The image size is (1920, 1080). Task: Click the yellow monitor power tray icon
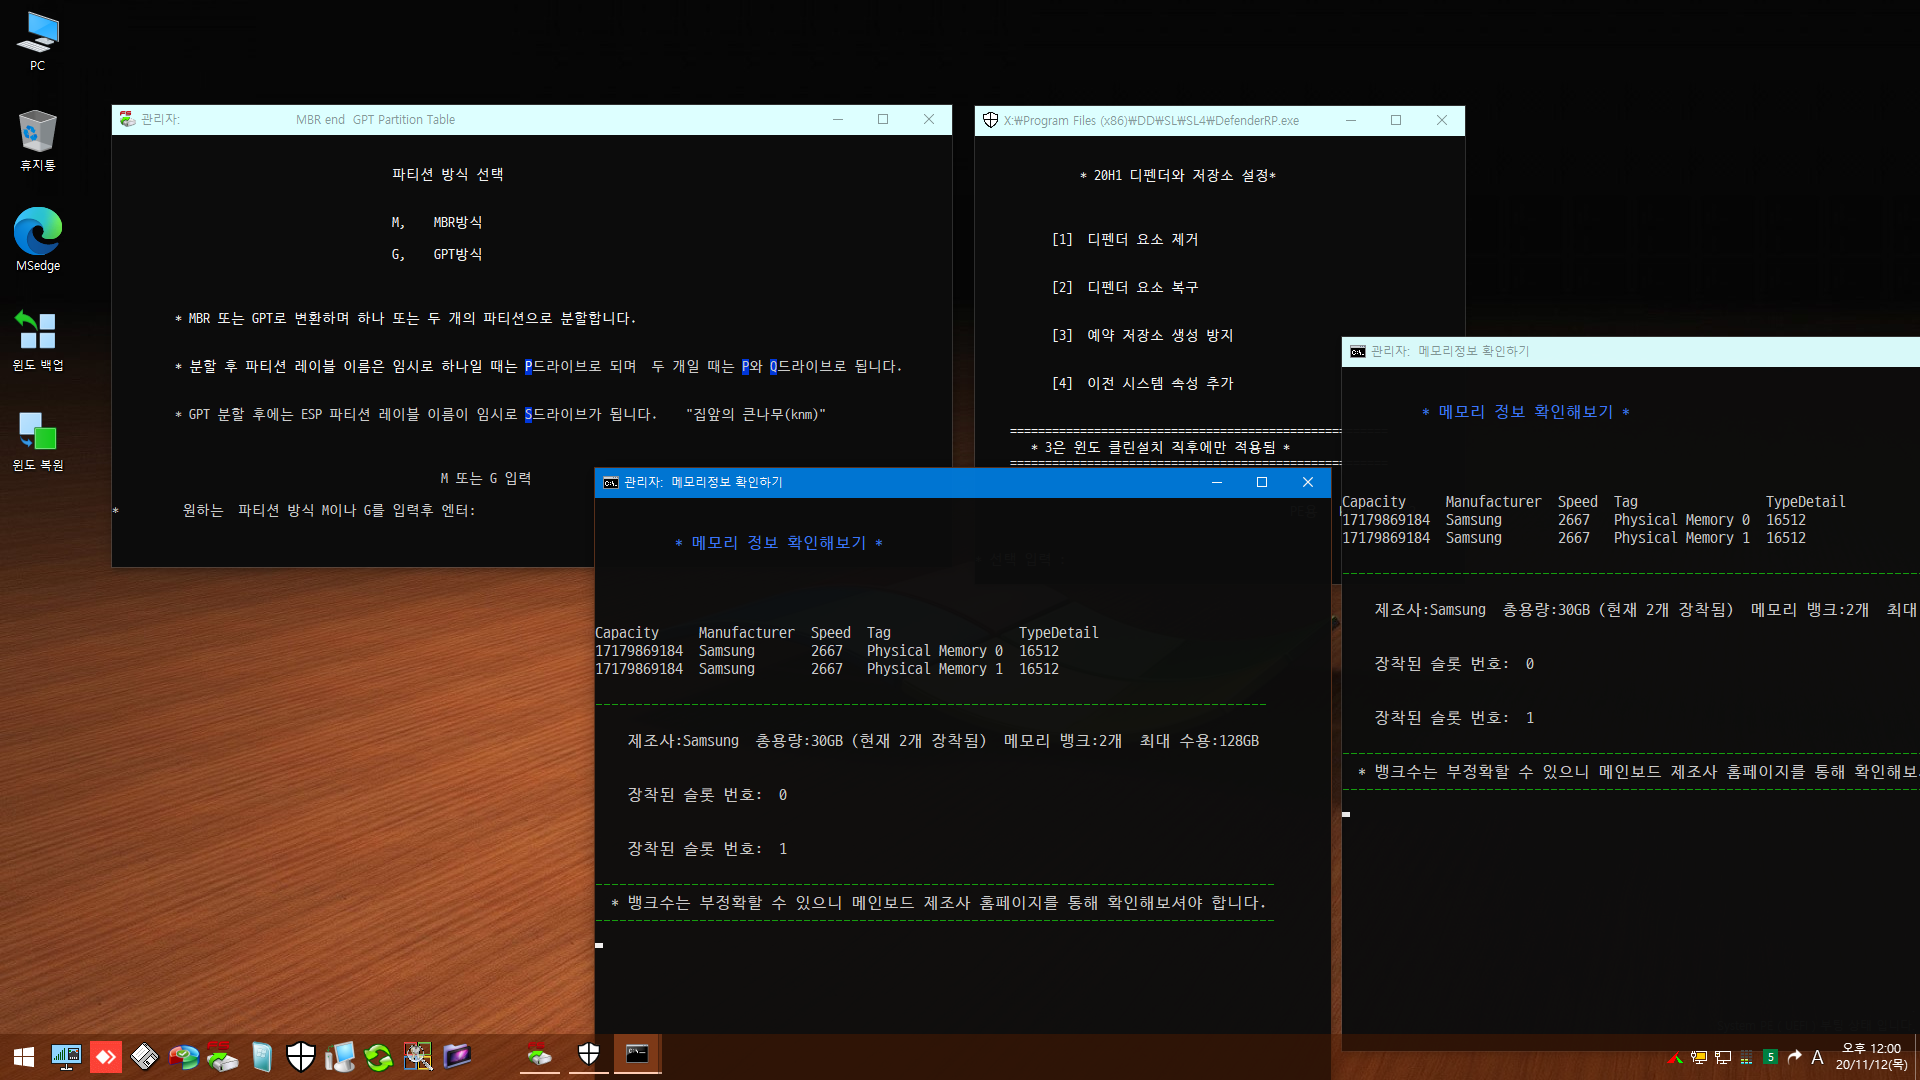click(x=1699, y=1057)
